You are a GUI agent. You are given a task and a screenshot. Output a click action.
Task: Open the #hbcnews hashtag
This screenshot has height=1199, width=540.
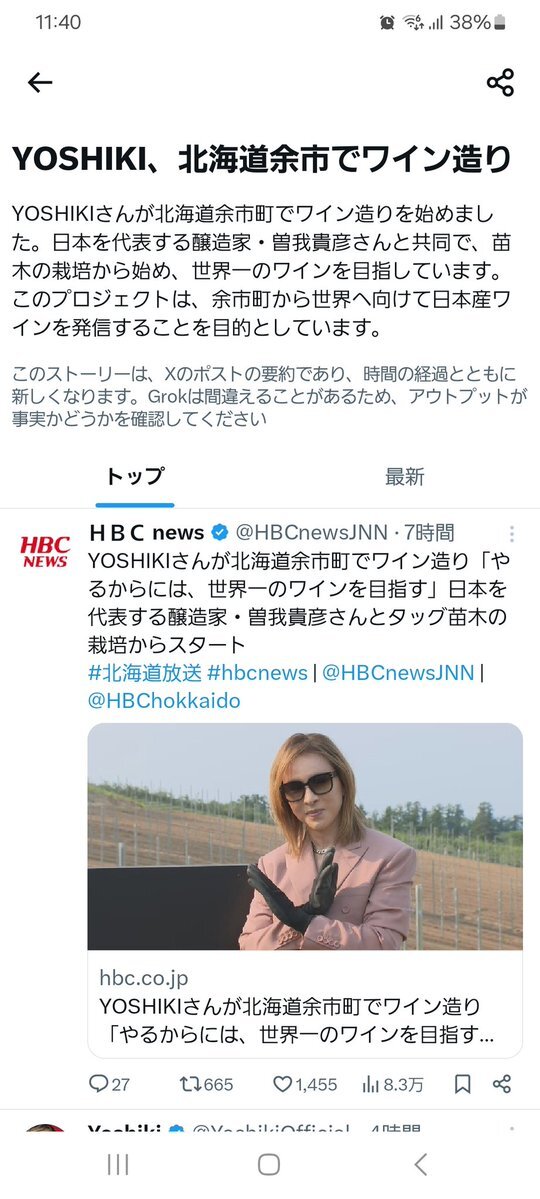pyautogui.click(x=257, y=673)
